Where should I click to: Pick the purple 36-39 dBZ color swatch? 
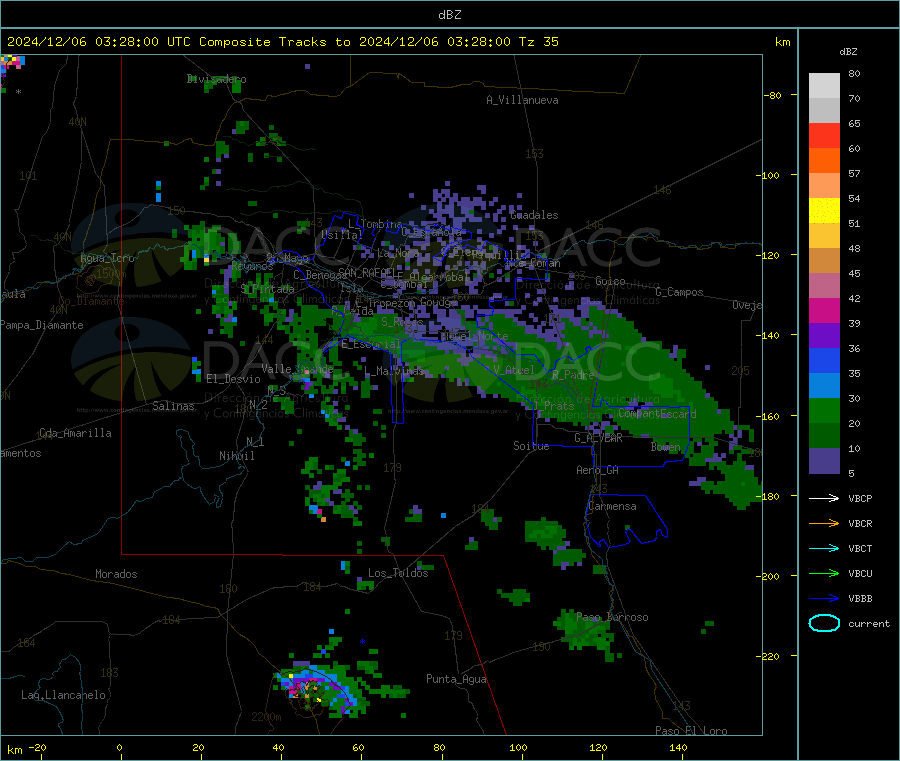coord(824,336)
